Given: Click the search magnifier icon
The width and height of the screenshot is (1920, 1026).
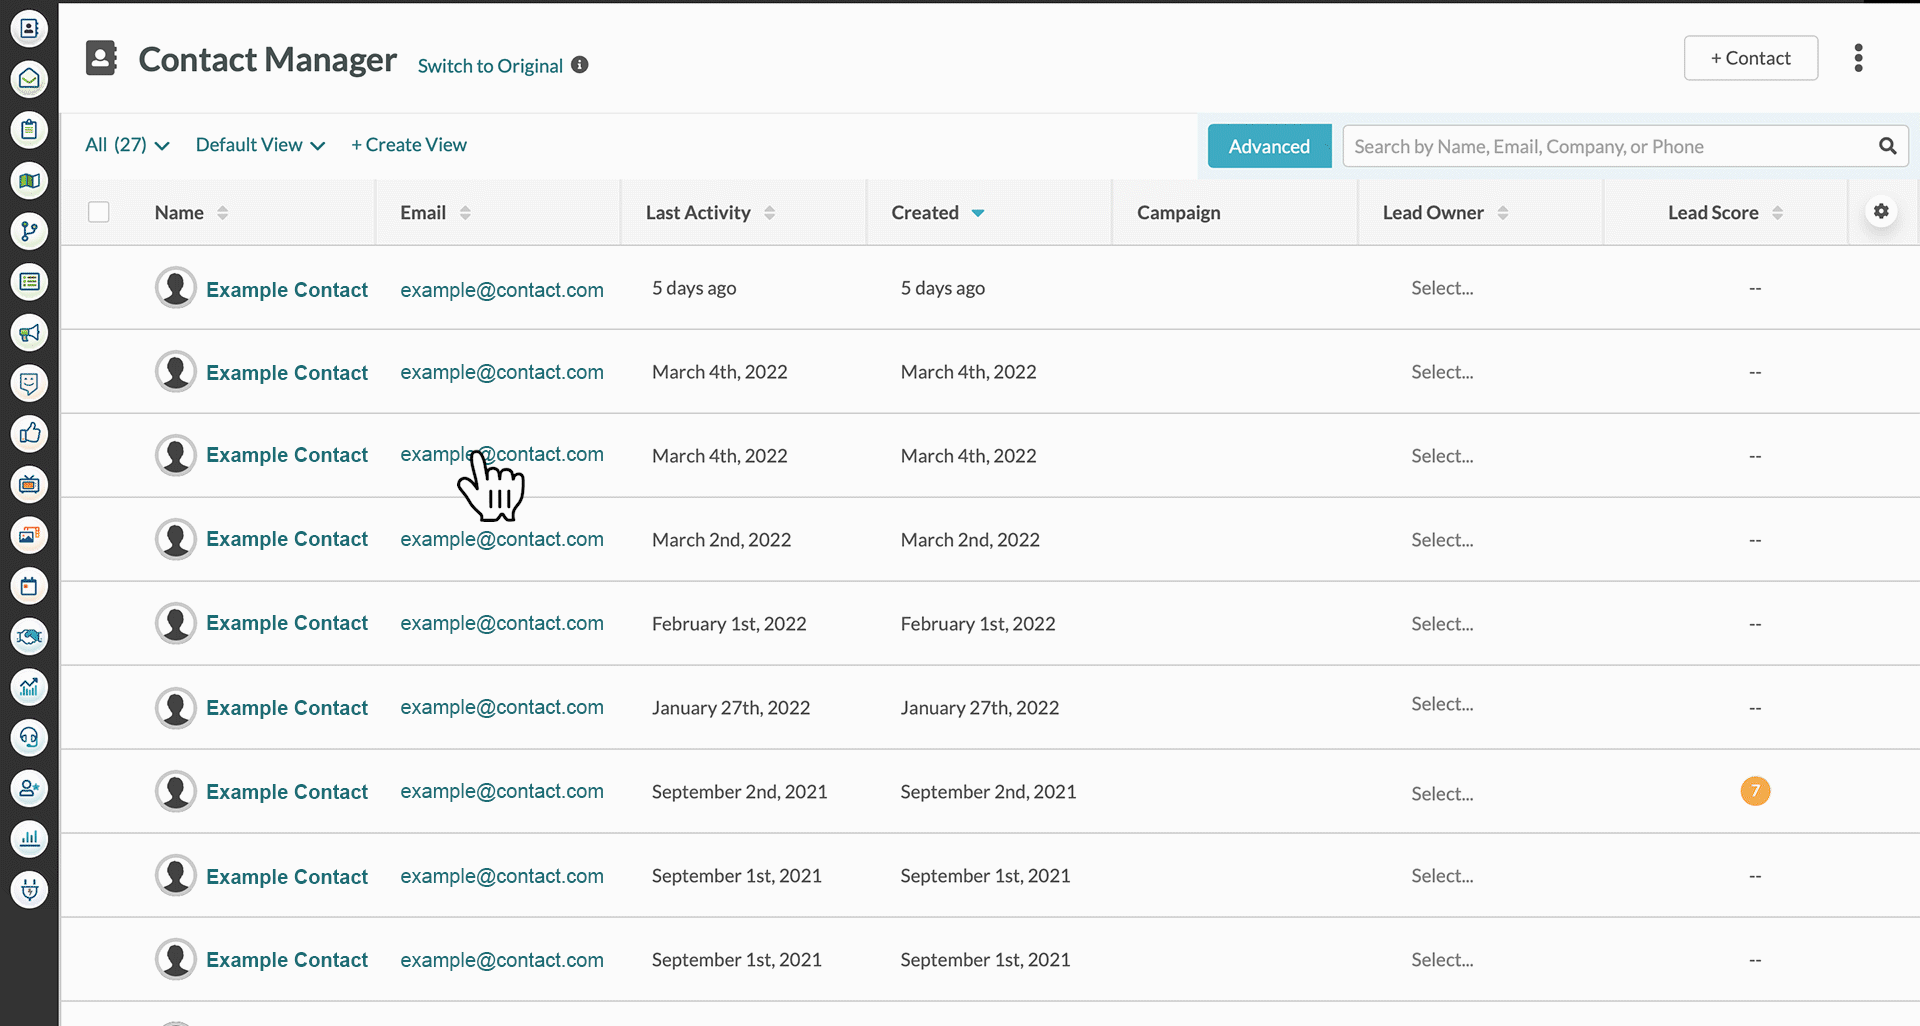Looking at the screenshot, I should [1887, 146].
